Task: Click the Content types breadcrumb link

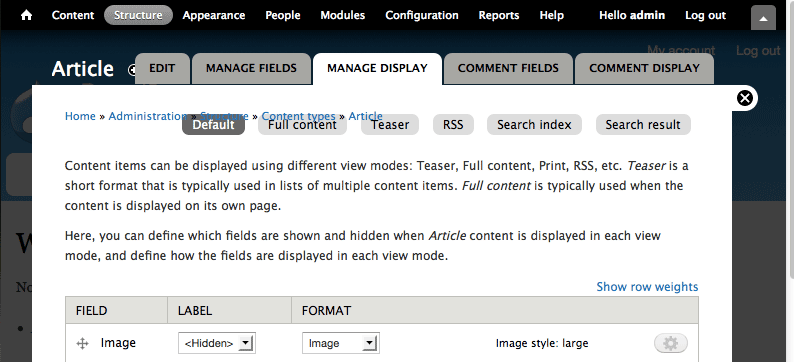Action: coord(298,116)
